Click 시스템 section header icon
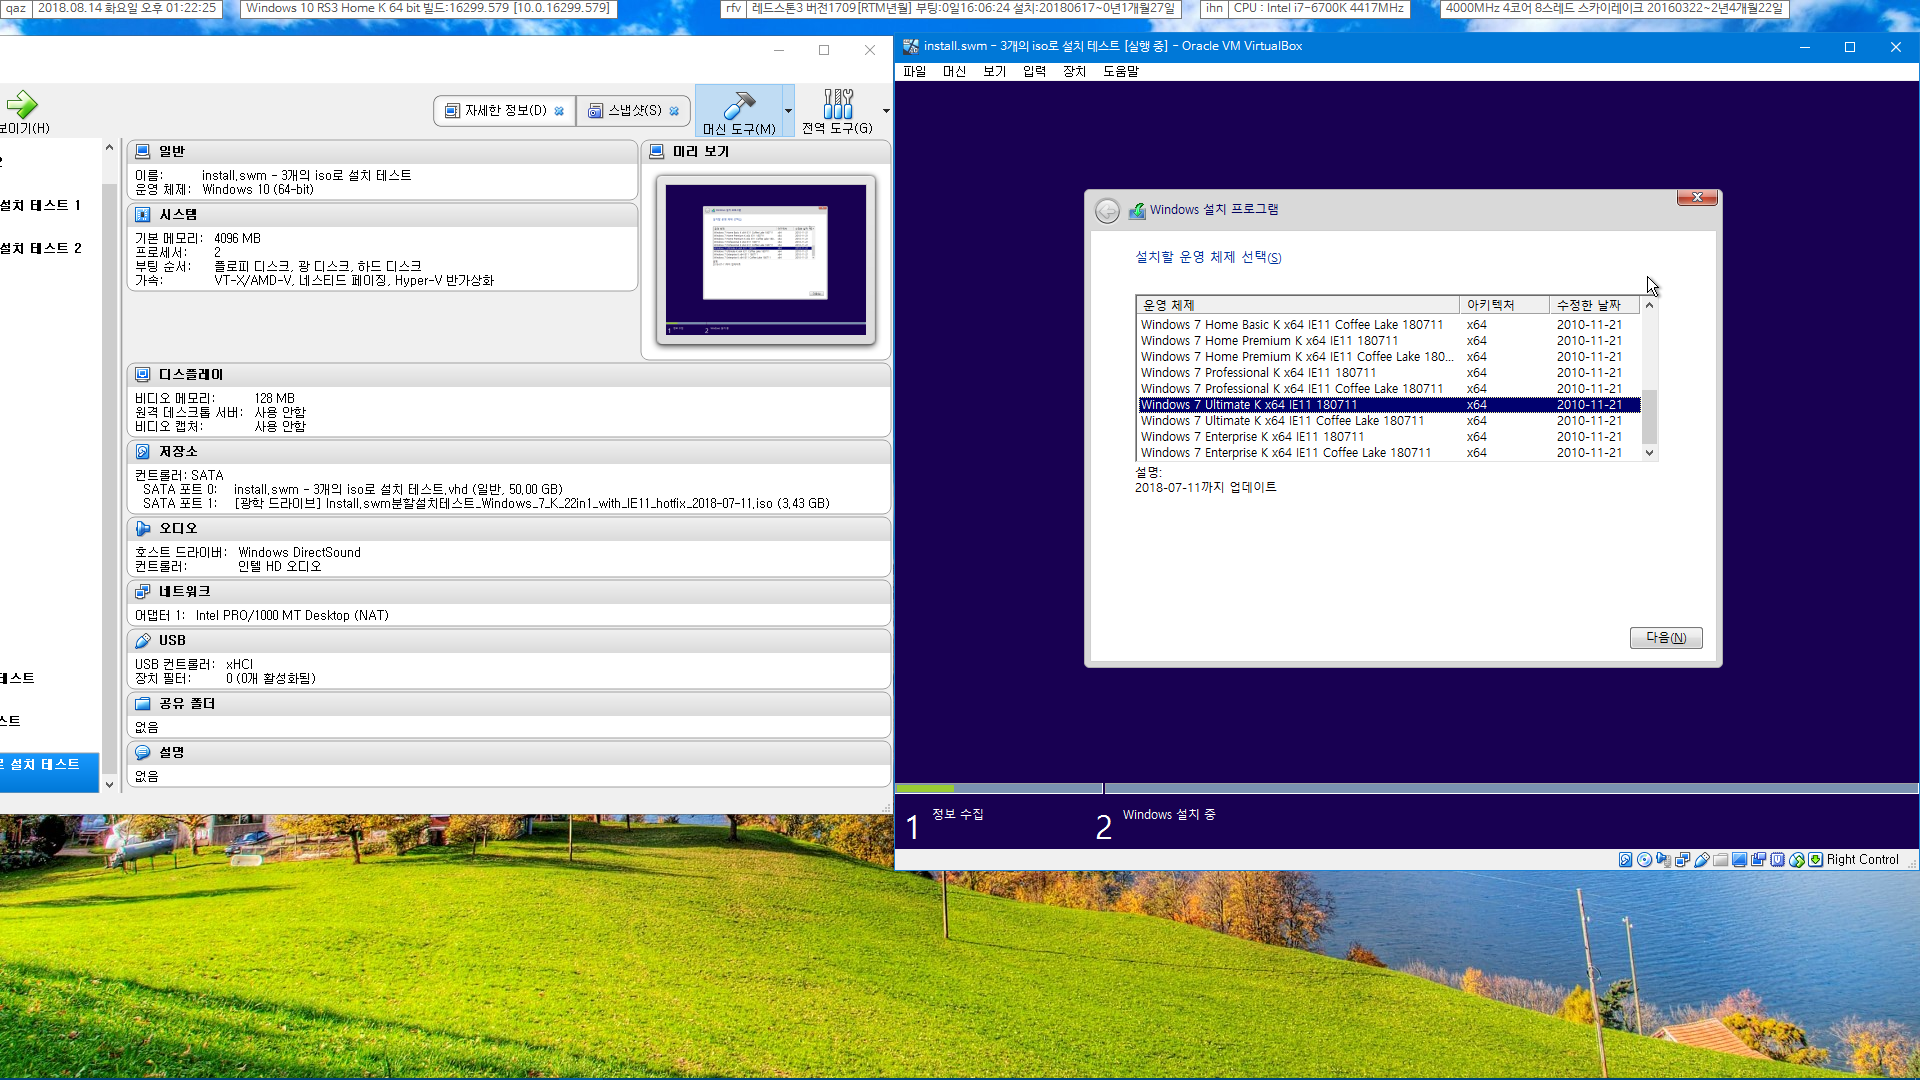 143,214
